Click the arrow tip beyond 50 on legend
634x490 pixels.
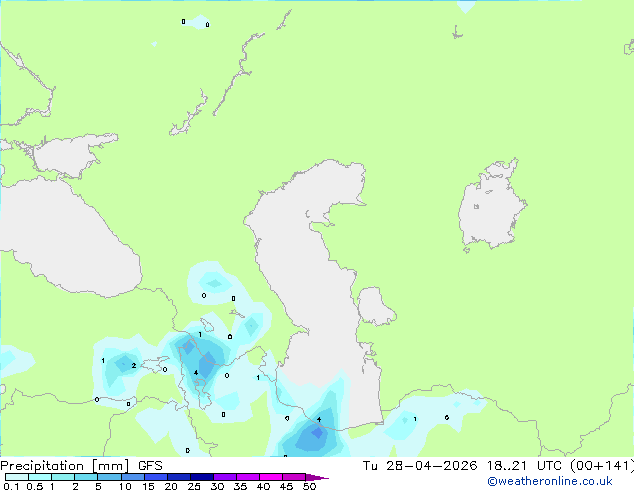pyautogui.click(x=317, y=477)
